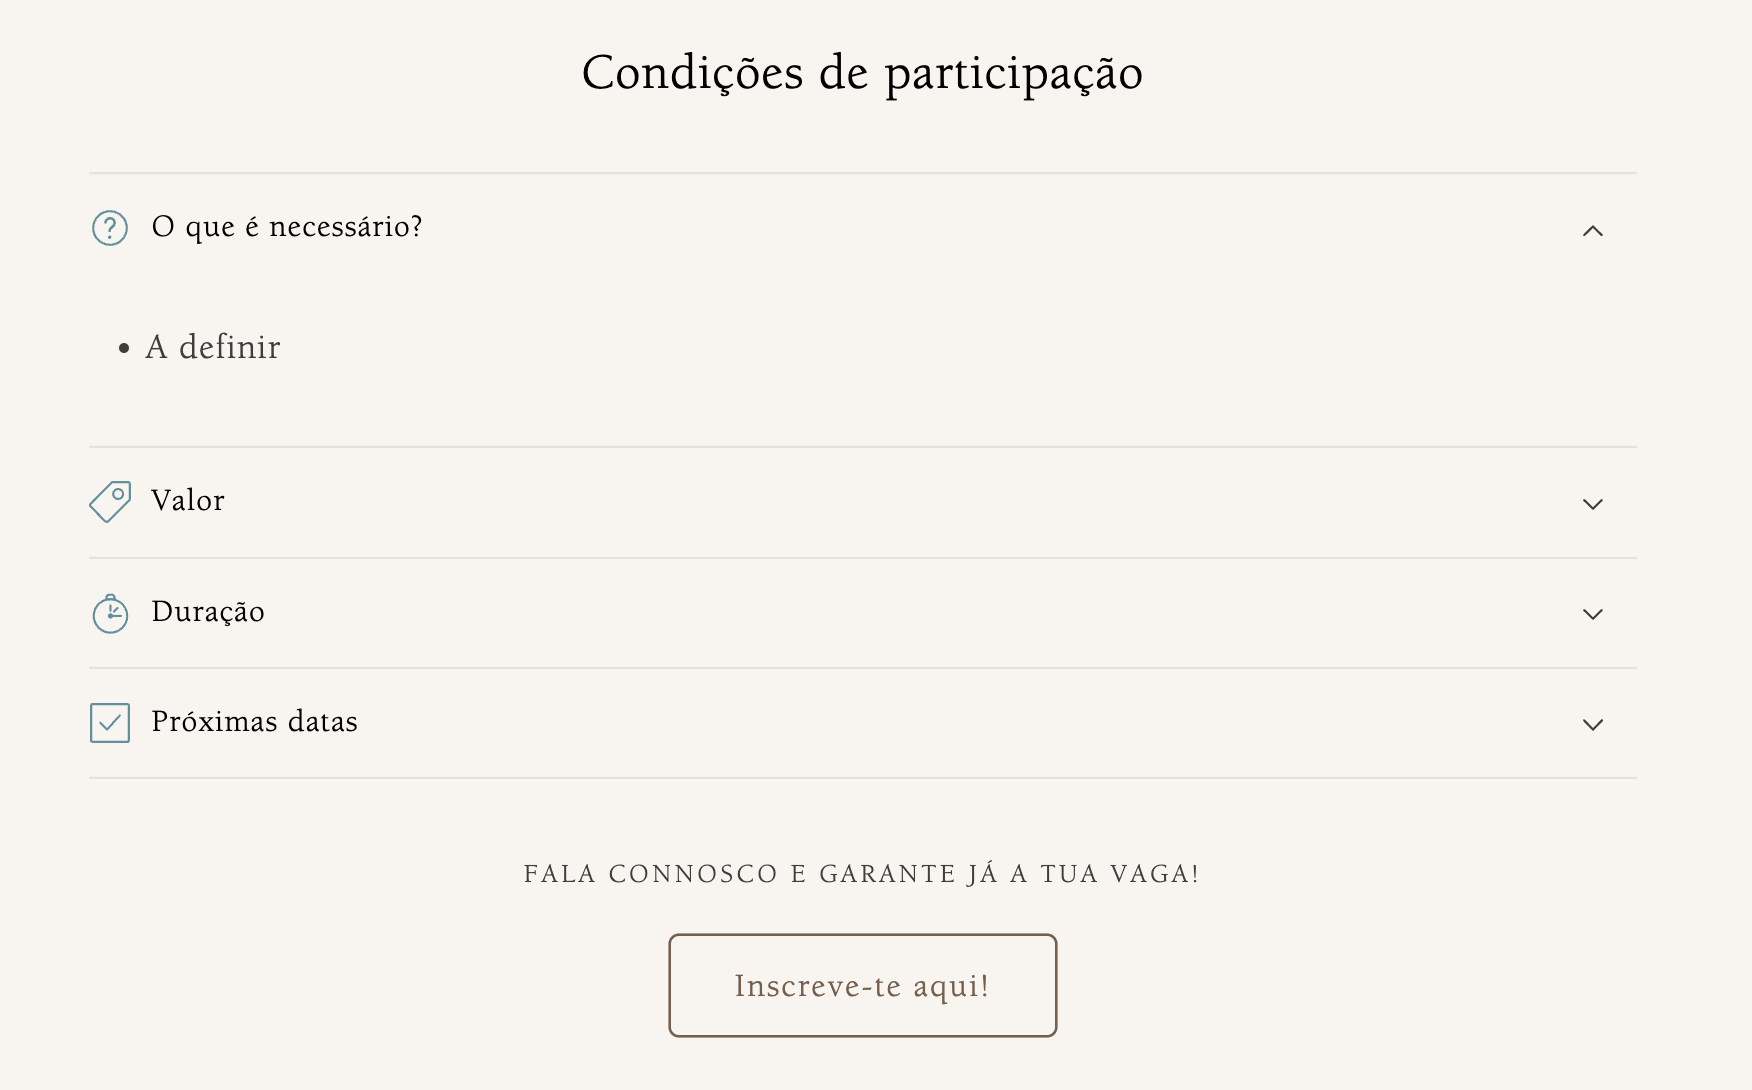Image resolution: width=1752 pixels, height=1090 pixels.
Task: Expand the Duração section with its down arrow
Action: tap(1593, 614)
